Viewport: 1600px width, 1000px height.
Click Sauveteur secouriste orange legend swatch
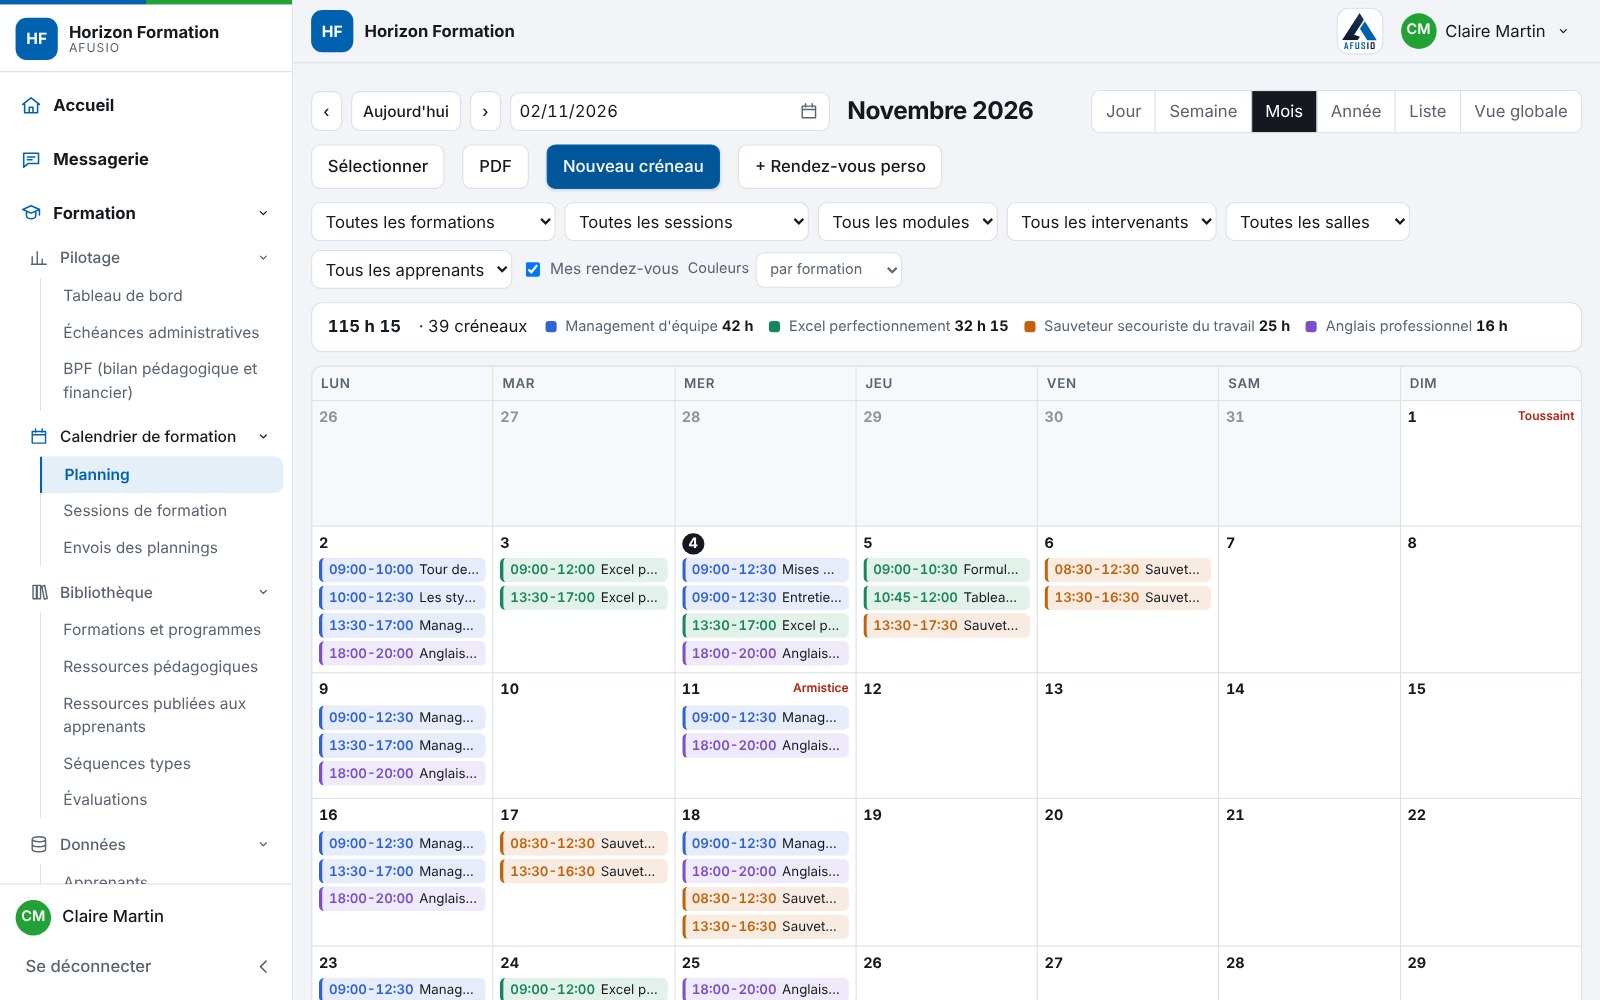(x=1030, y=327)
